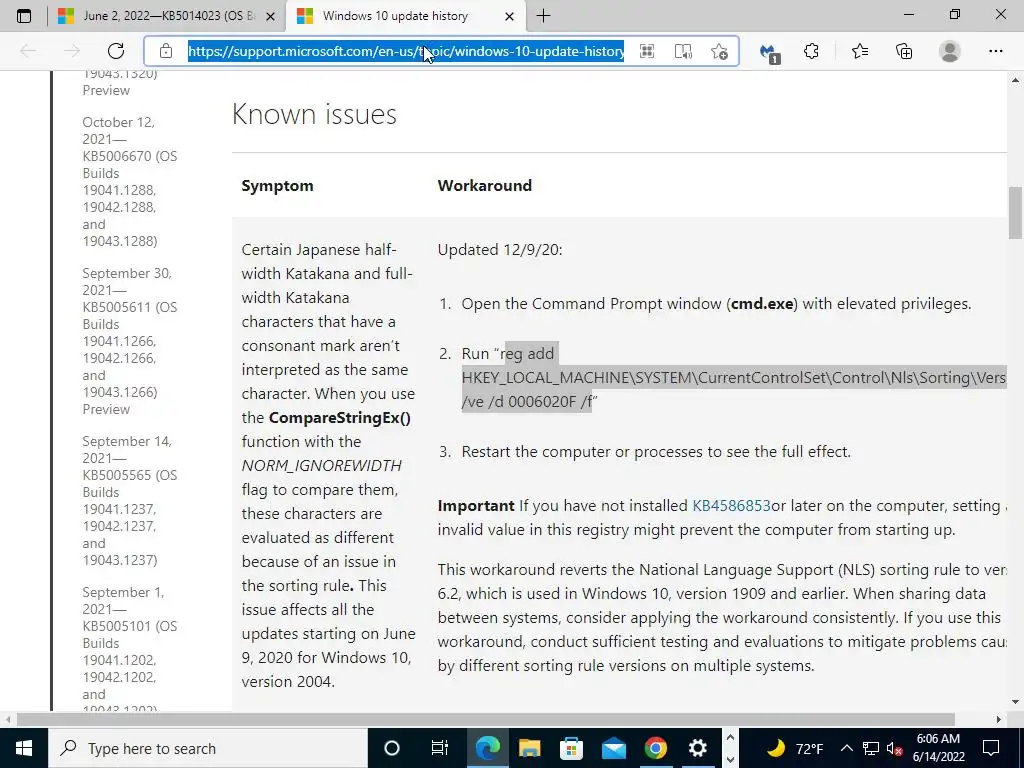Screen dimensions: 1024x768
Task: Click the horizontal scrollbar thumb
Action: [486, 719]
